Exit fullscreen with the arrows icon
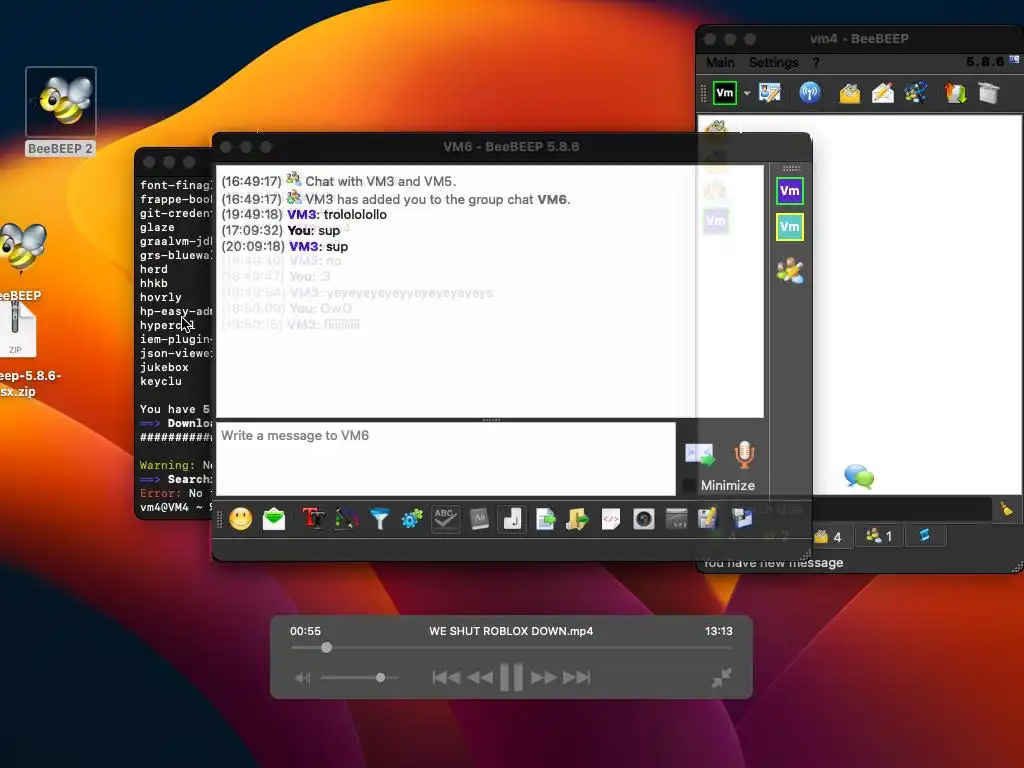The height and width of the screenshot is (768, 1024). click(x=722, y=678)
